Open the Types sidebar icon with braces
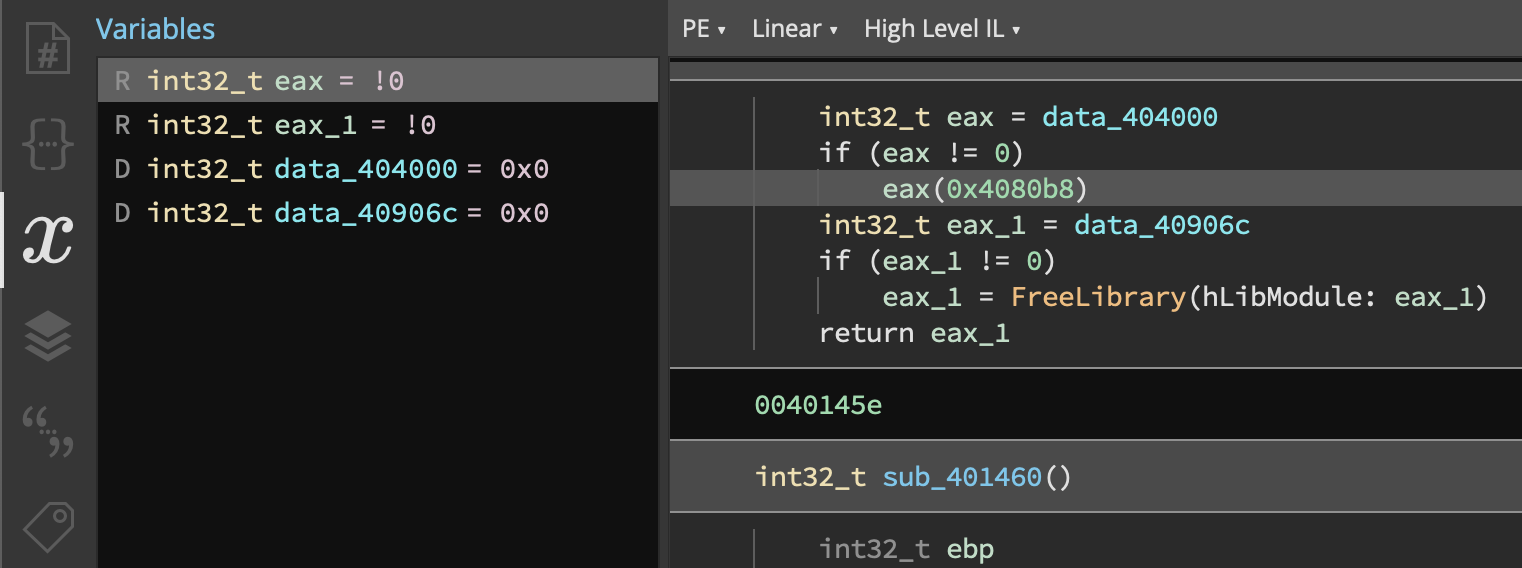Image resolution: width=1522 pixels, height=568 pixels. (x=47, y=145)
